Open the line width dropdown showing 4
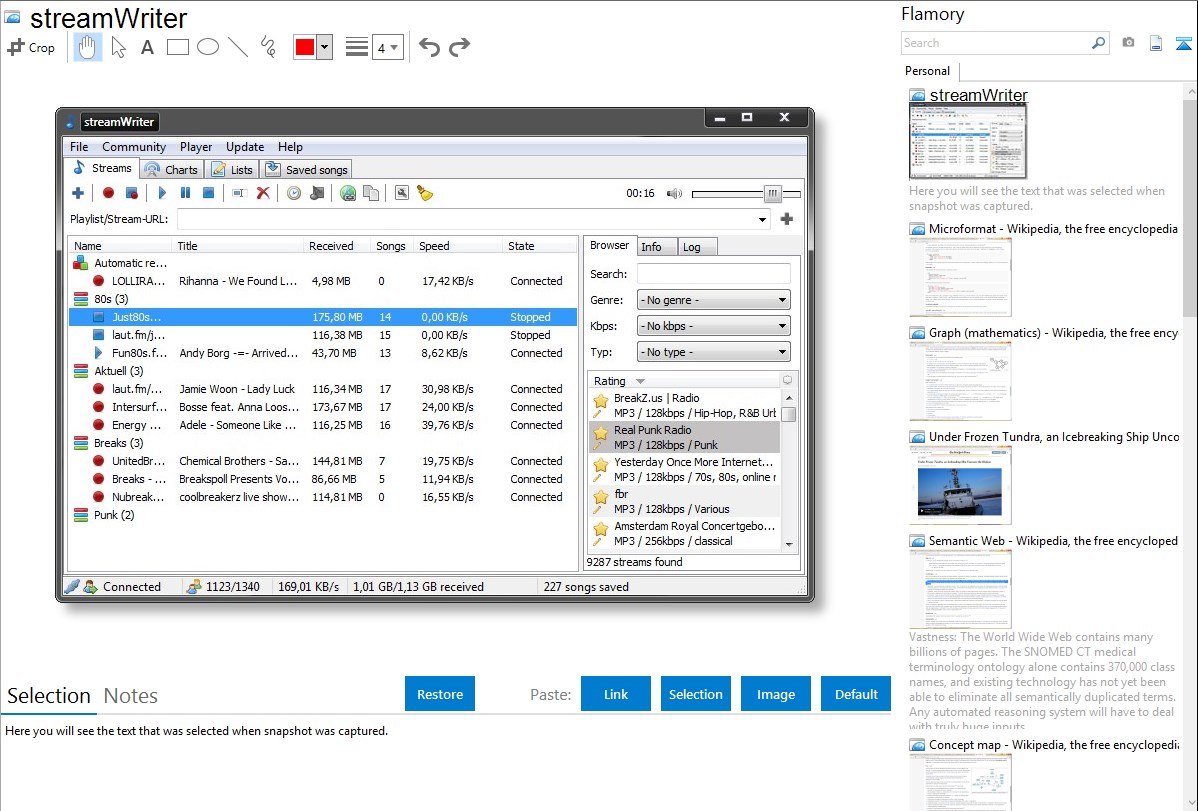This screenshot has width=1198, height=811. (x=387, y=48)
